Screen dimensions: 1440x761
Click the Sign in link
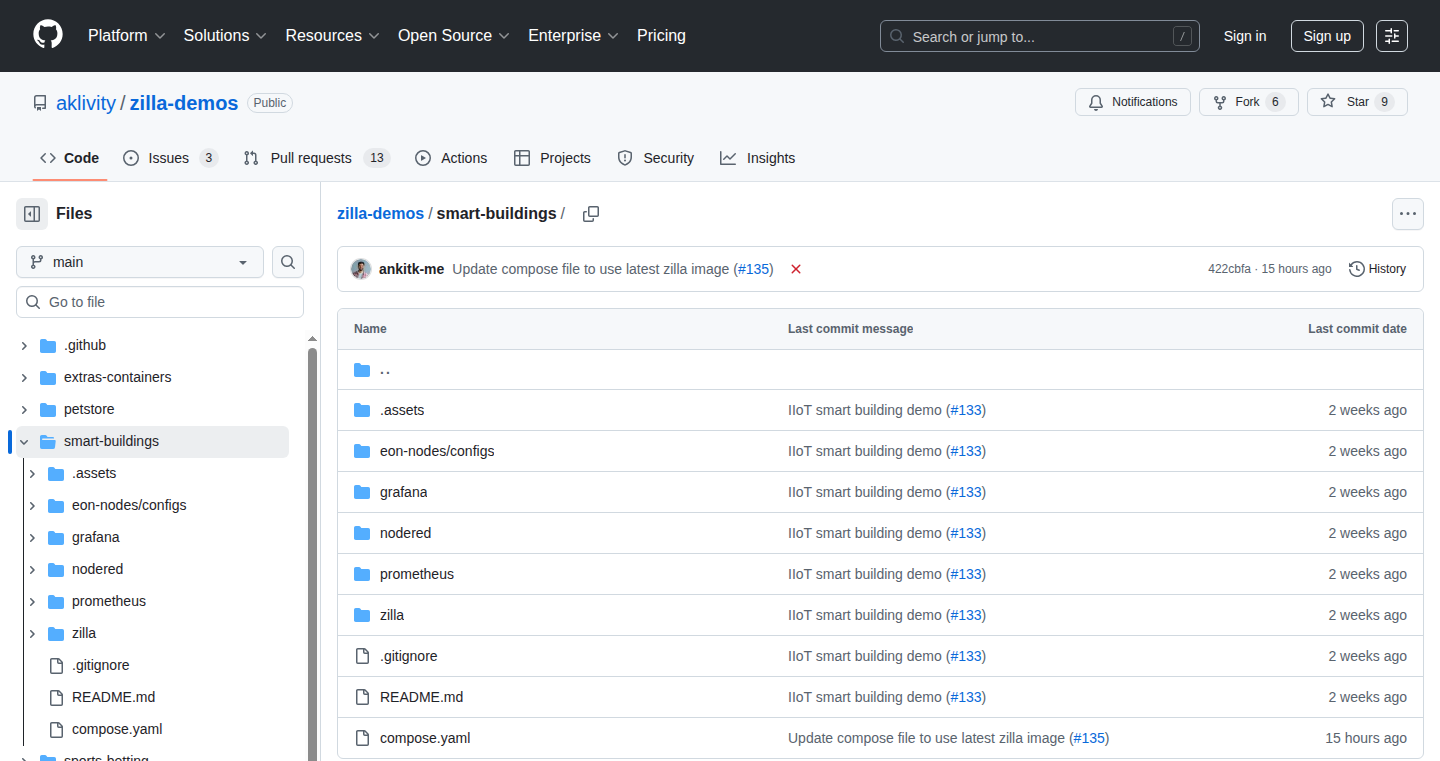point(1245,36)
